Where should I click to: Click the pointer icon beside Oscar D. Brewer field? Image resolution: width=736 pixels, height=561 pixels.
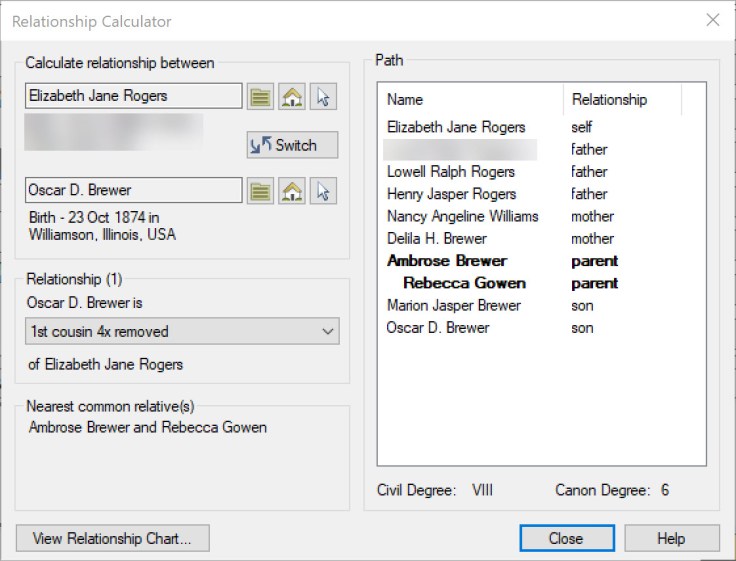[x=323, y=190]
